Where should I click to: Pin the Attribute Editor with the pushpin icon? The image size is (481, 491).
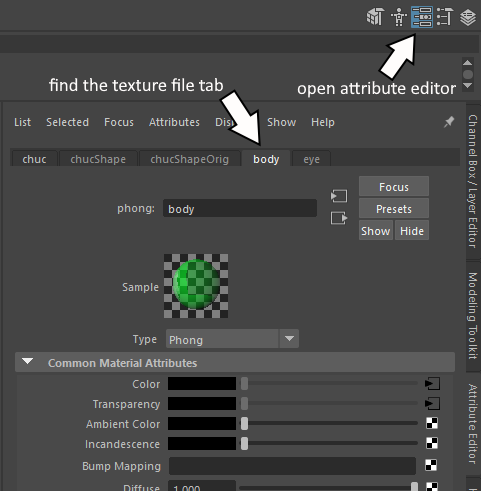(449, 122)
